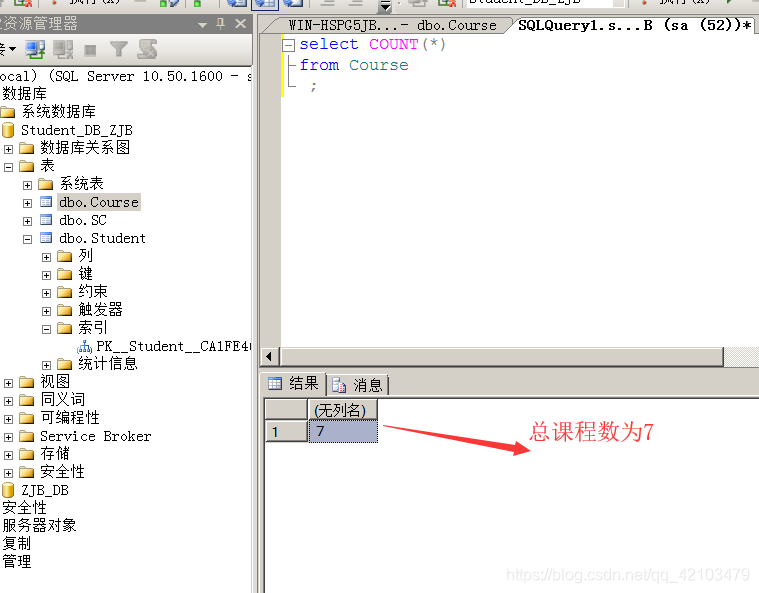The width and height of the screenshot is (759, 593).
Task: Select the ZJB_DB database icon
Action: tap(8, 490)
